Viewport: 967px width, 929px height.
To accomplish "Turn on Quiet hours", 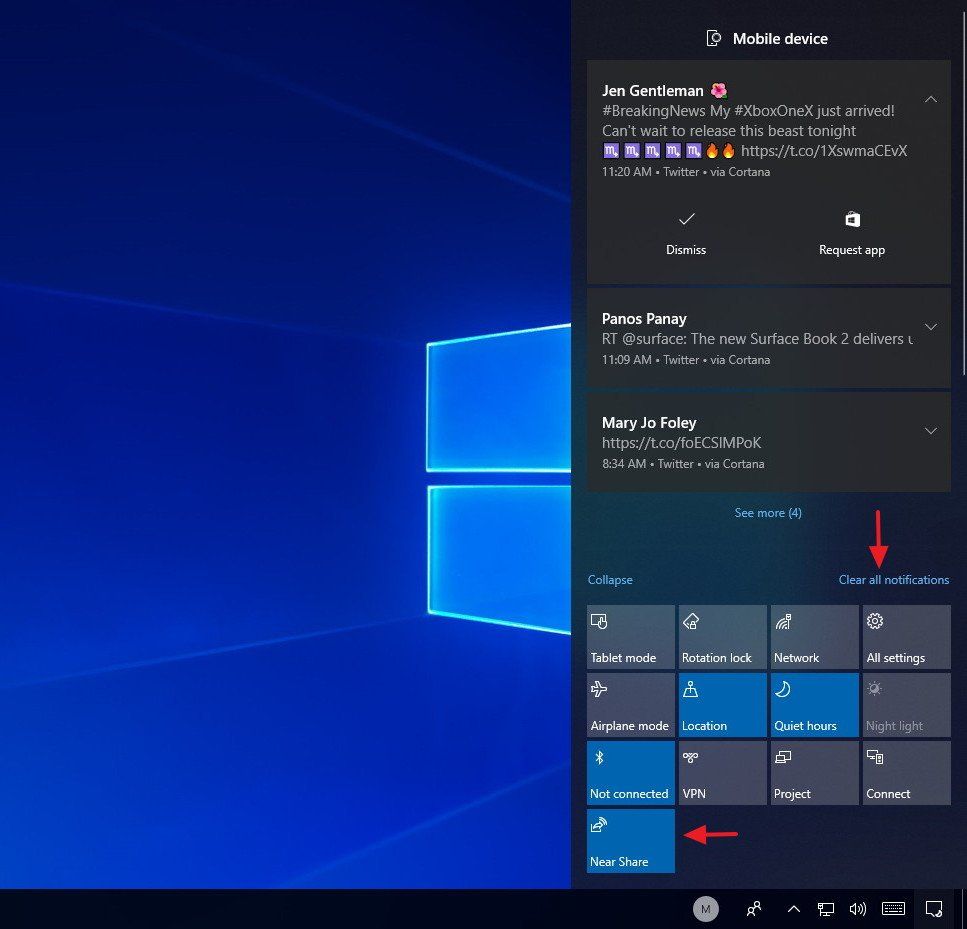I will coord(813,704).
